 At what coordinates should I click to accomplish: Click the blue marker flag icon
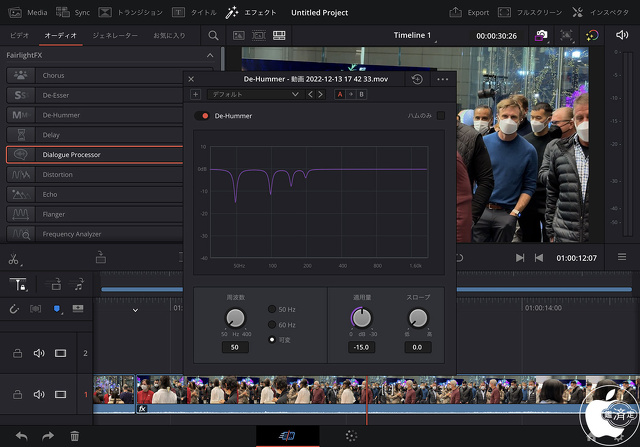(x=58, y=310)
